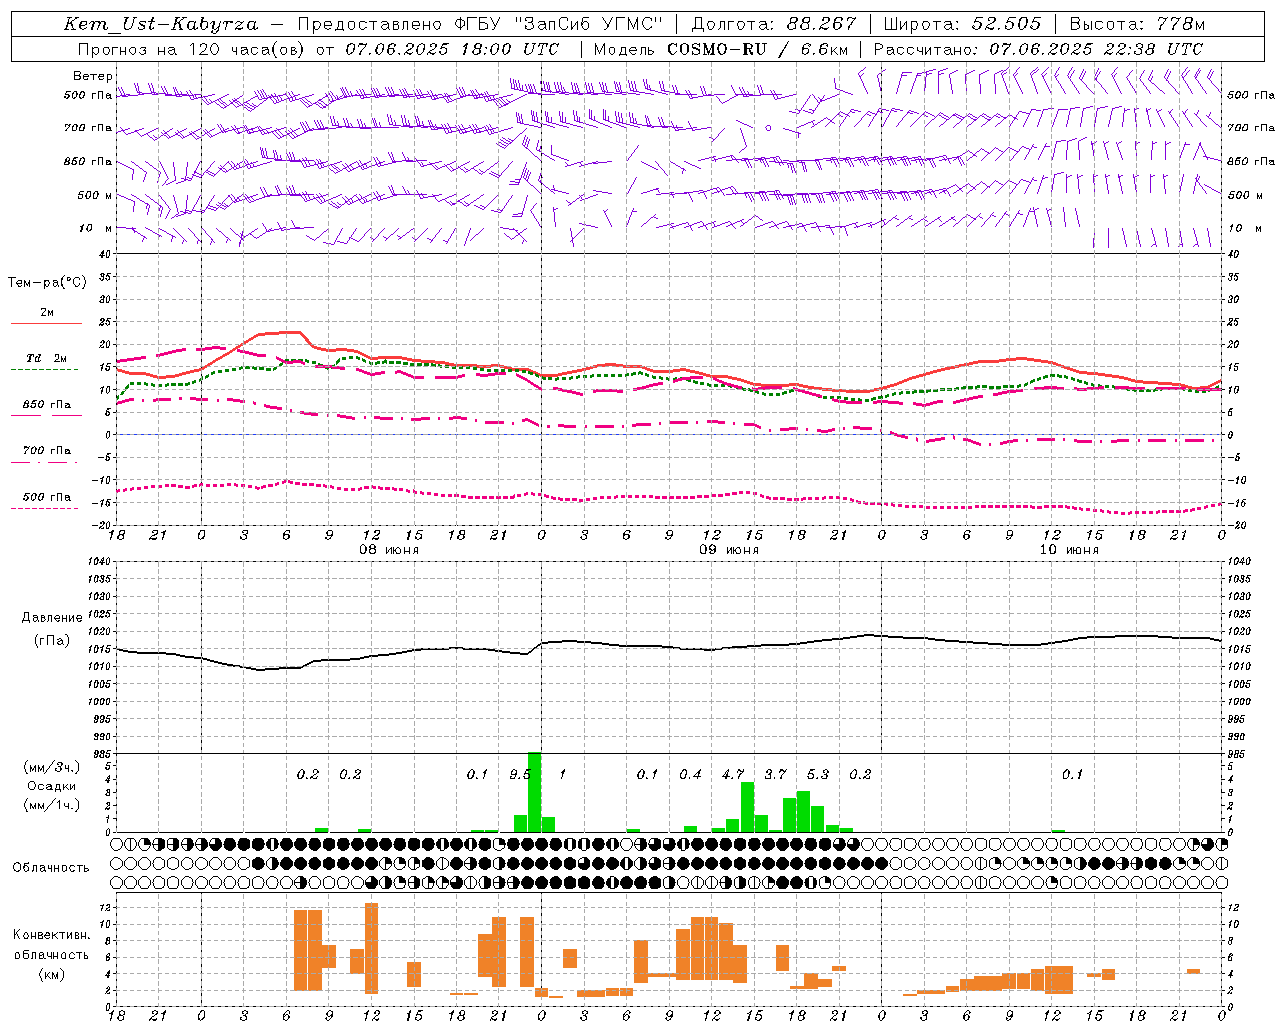
Task: Click the Облачность cloud cover label
Action: [51, 868]
